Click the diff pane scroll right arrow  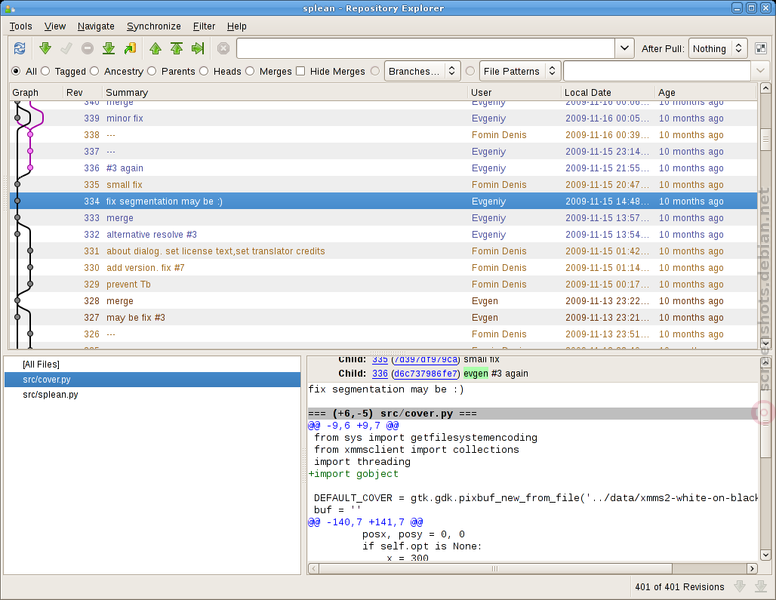click(752, 569)
